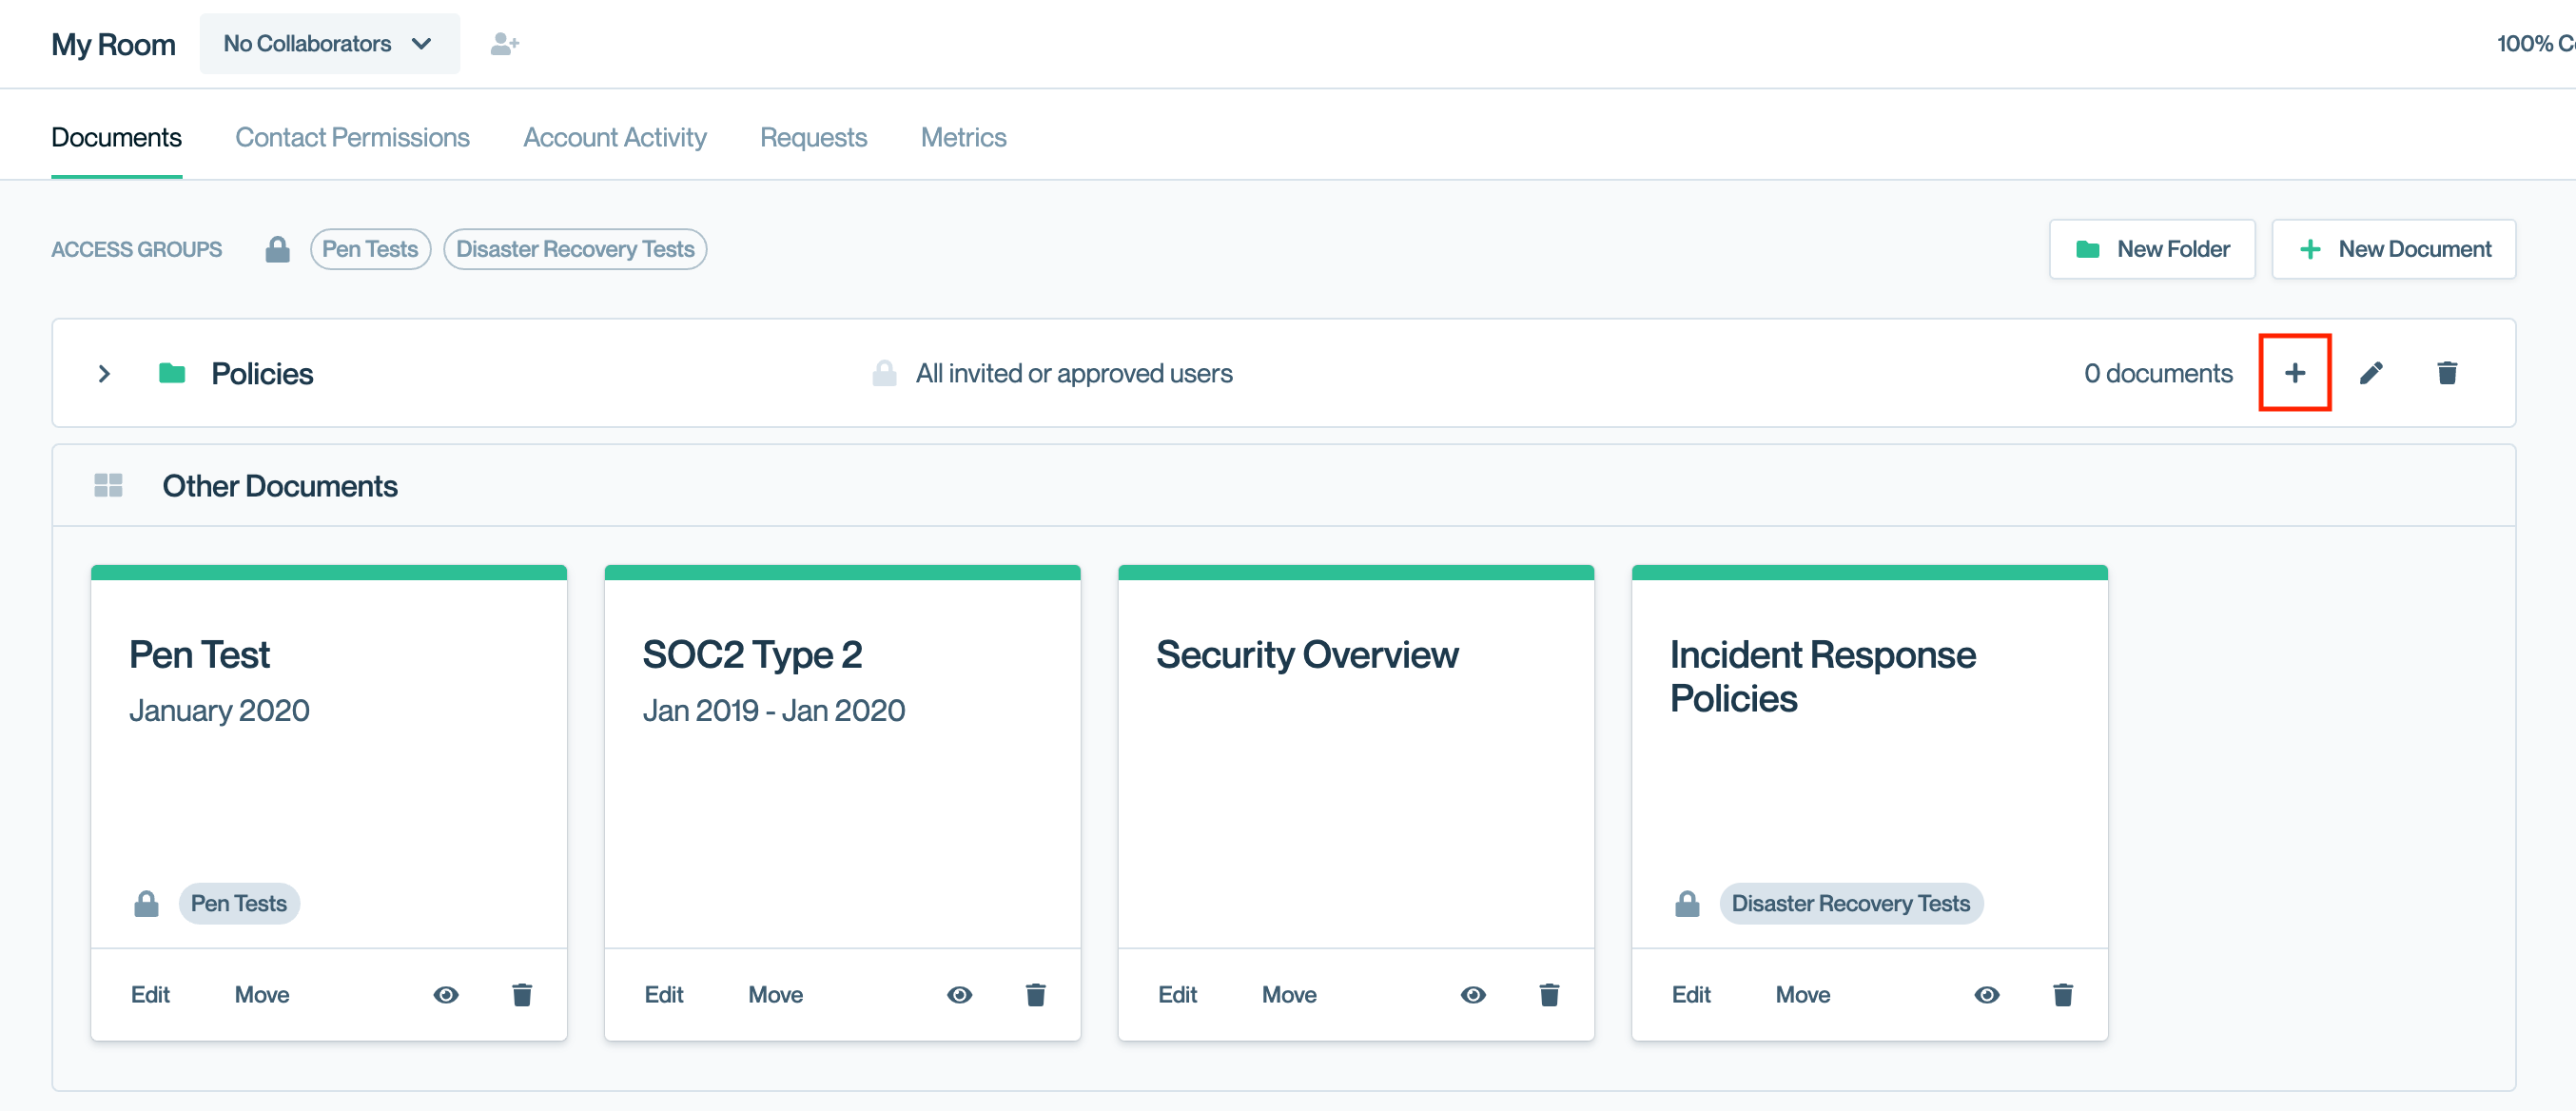The height and width of the screenshot is (1111, 2576).
Task: Toggle visibility eye on SOC2 Type 2
Action: pyautogui.click(x=959, y=994)
